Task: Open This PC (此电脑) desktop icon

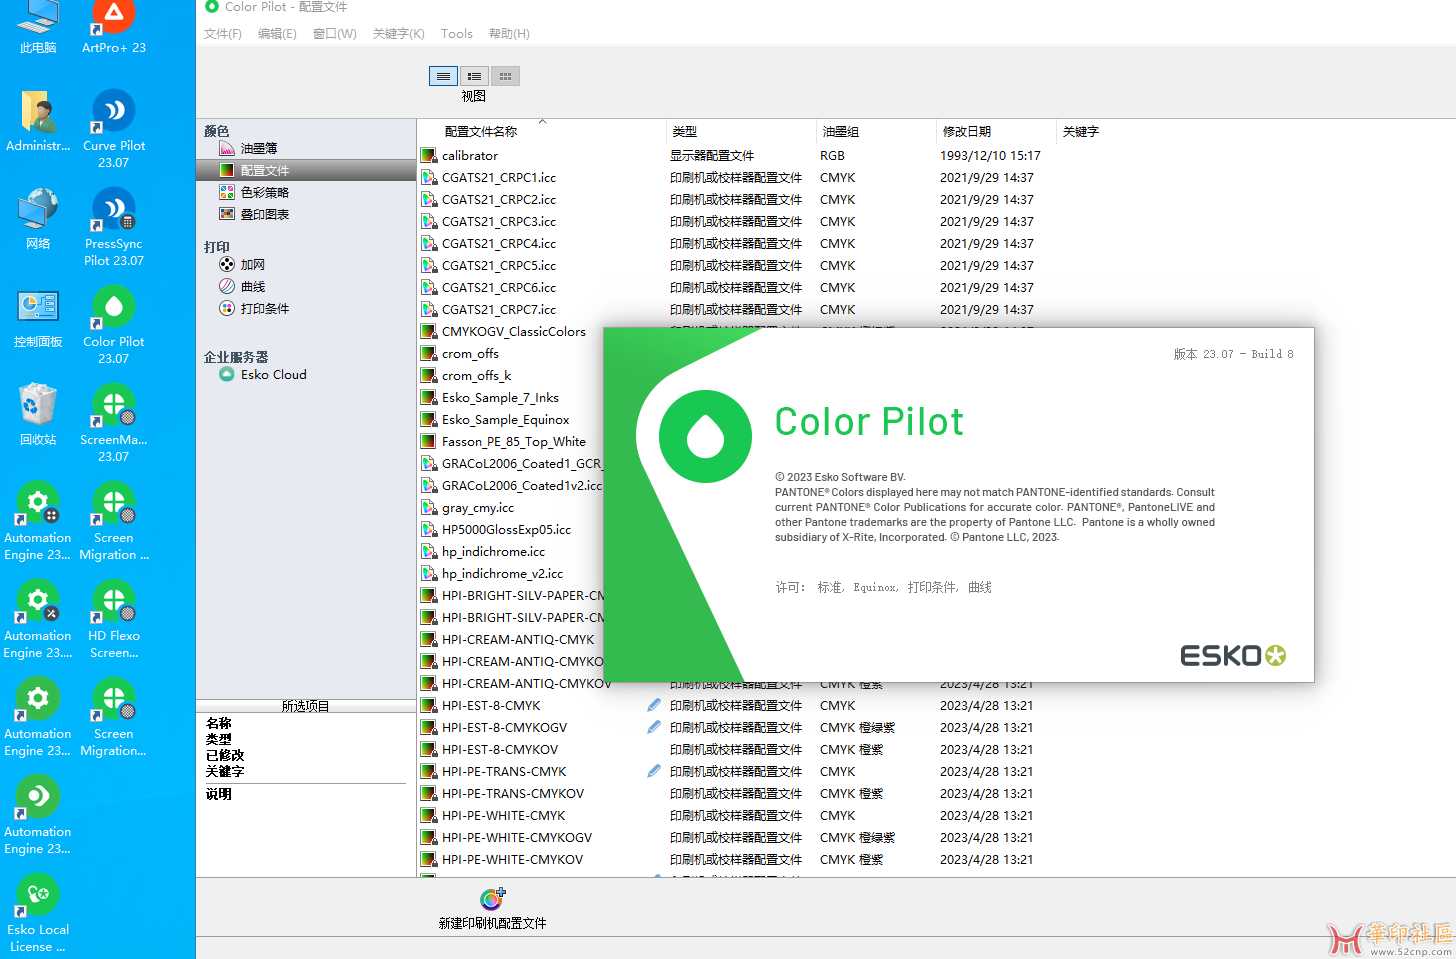Action: pos(38,28)
